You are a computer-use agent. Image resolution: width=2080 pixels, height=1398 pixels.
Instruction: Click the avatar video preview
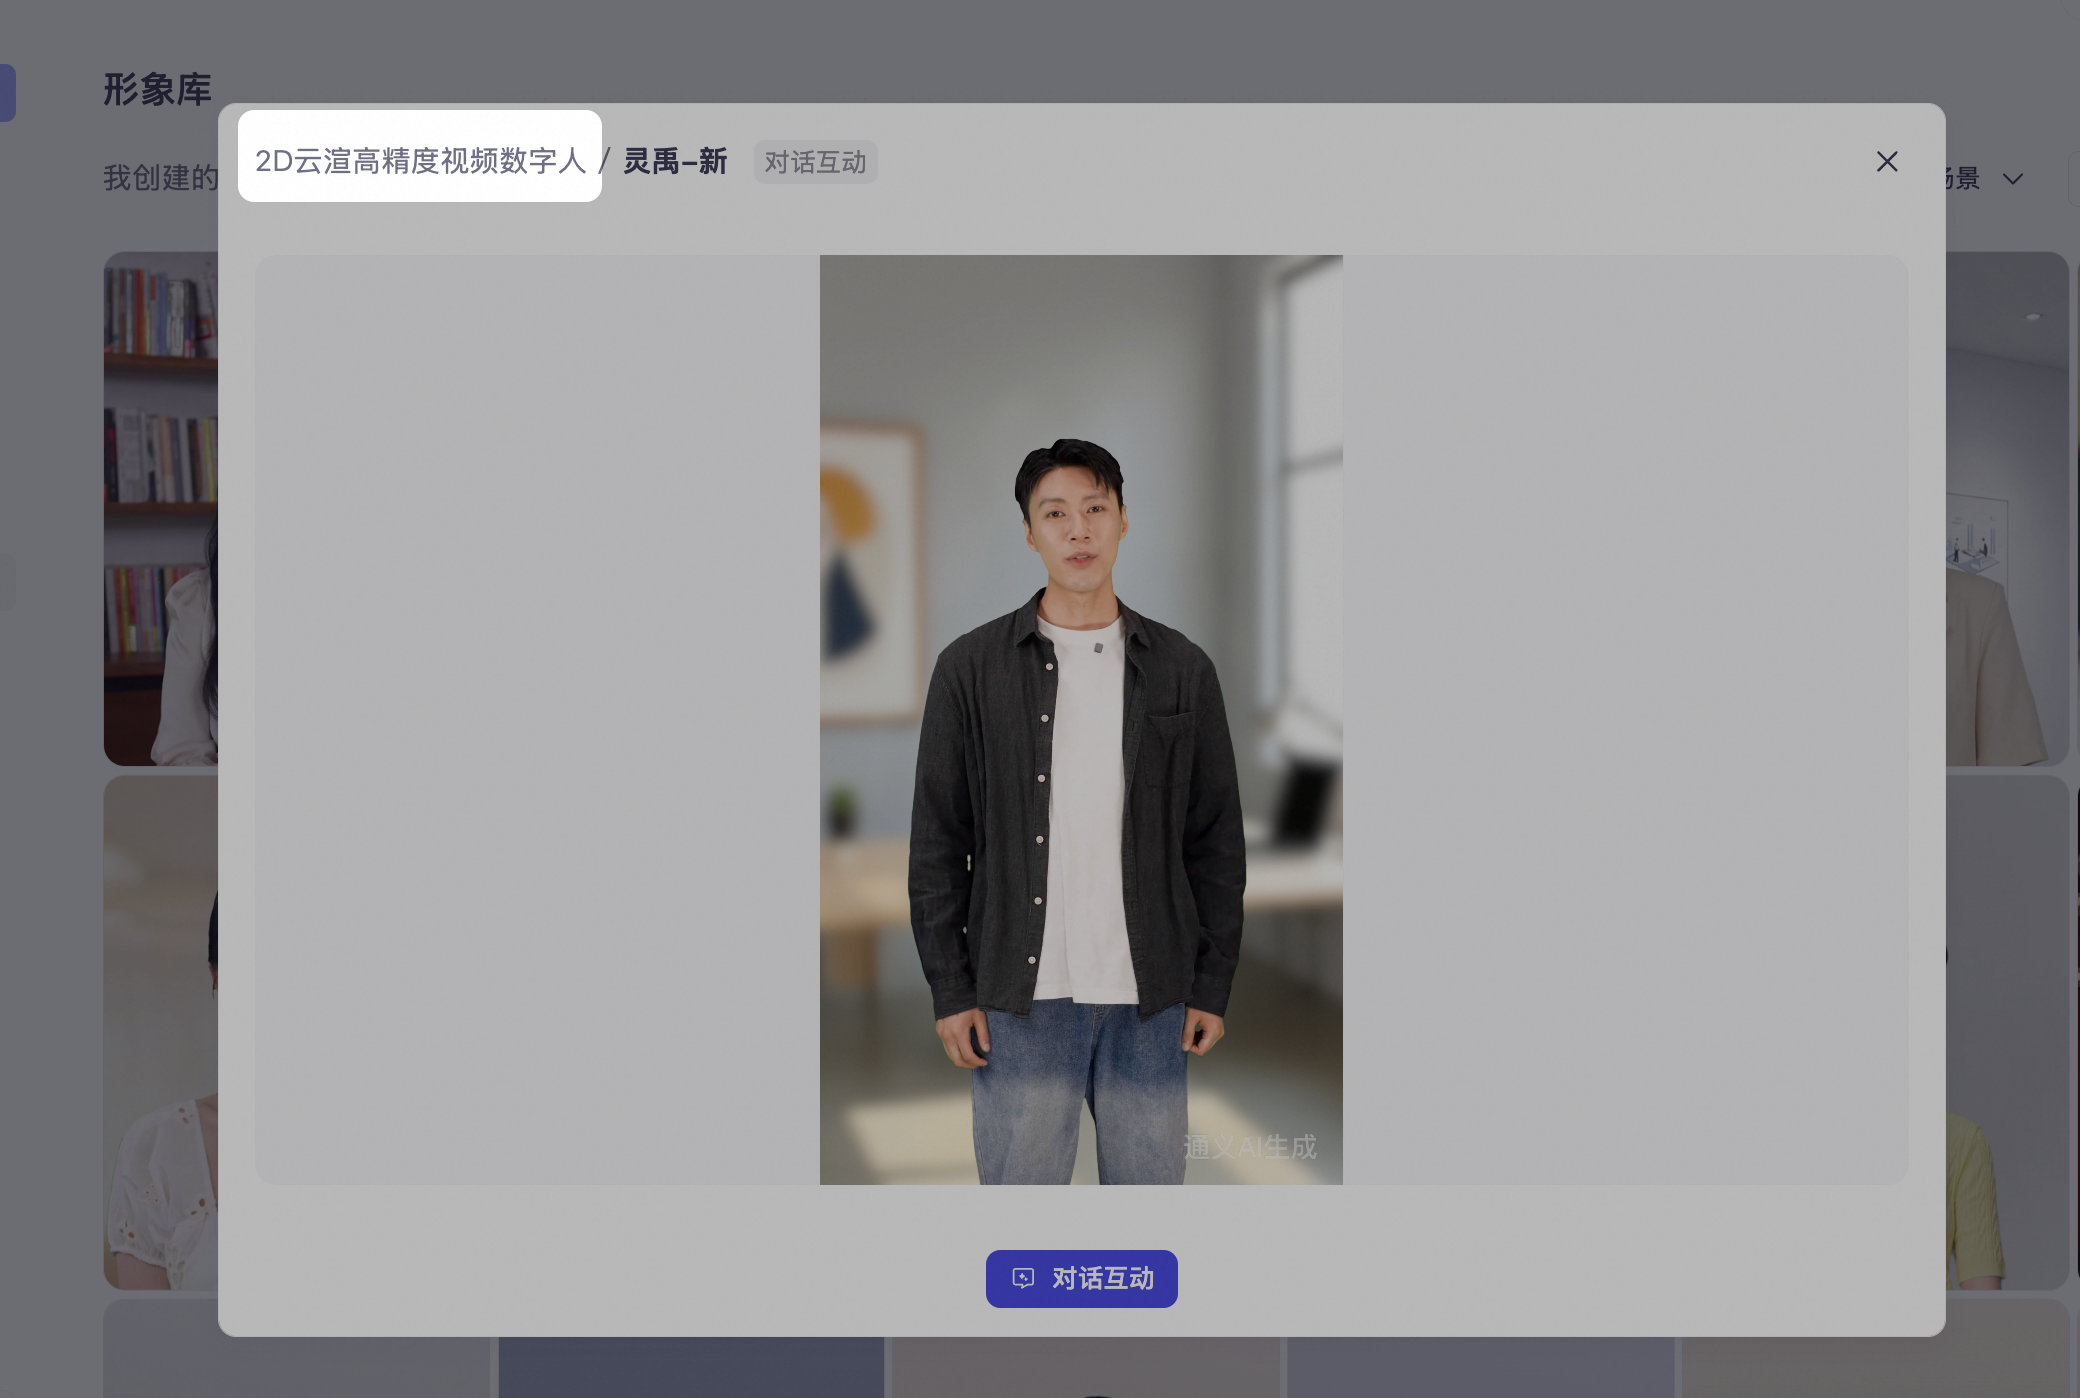(1081, 720)
